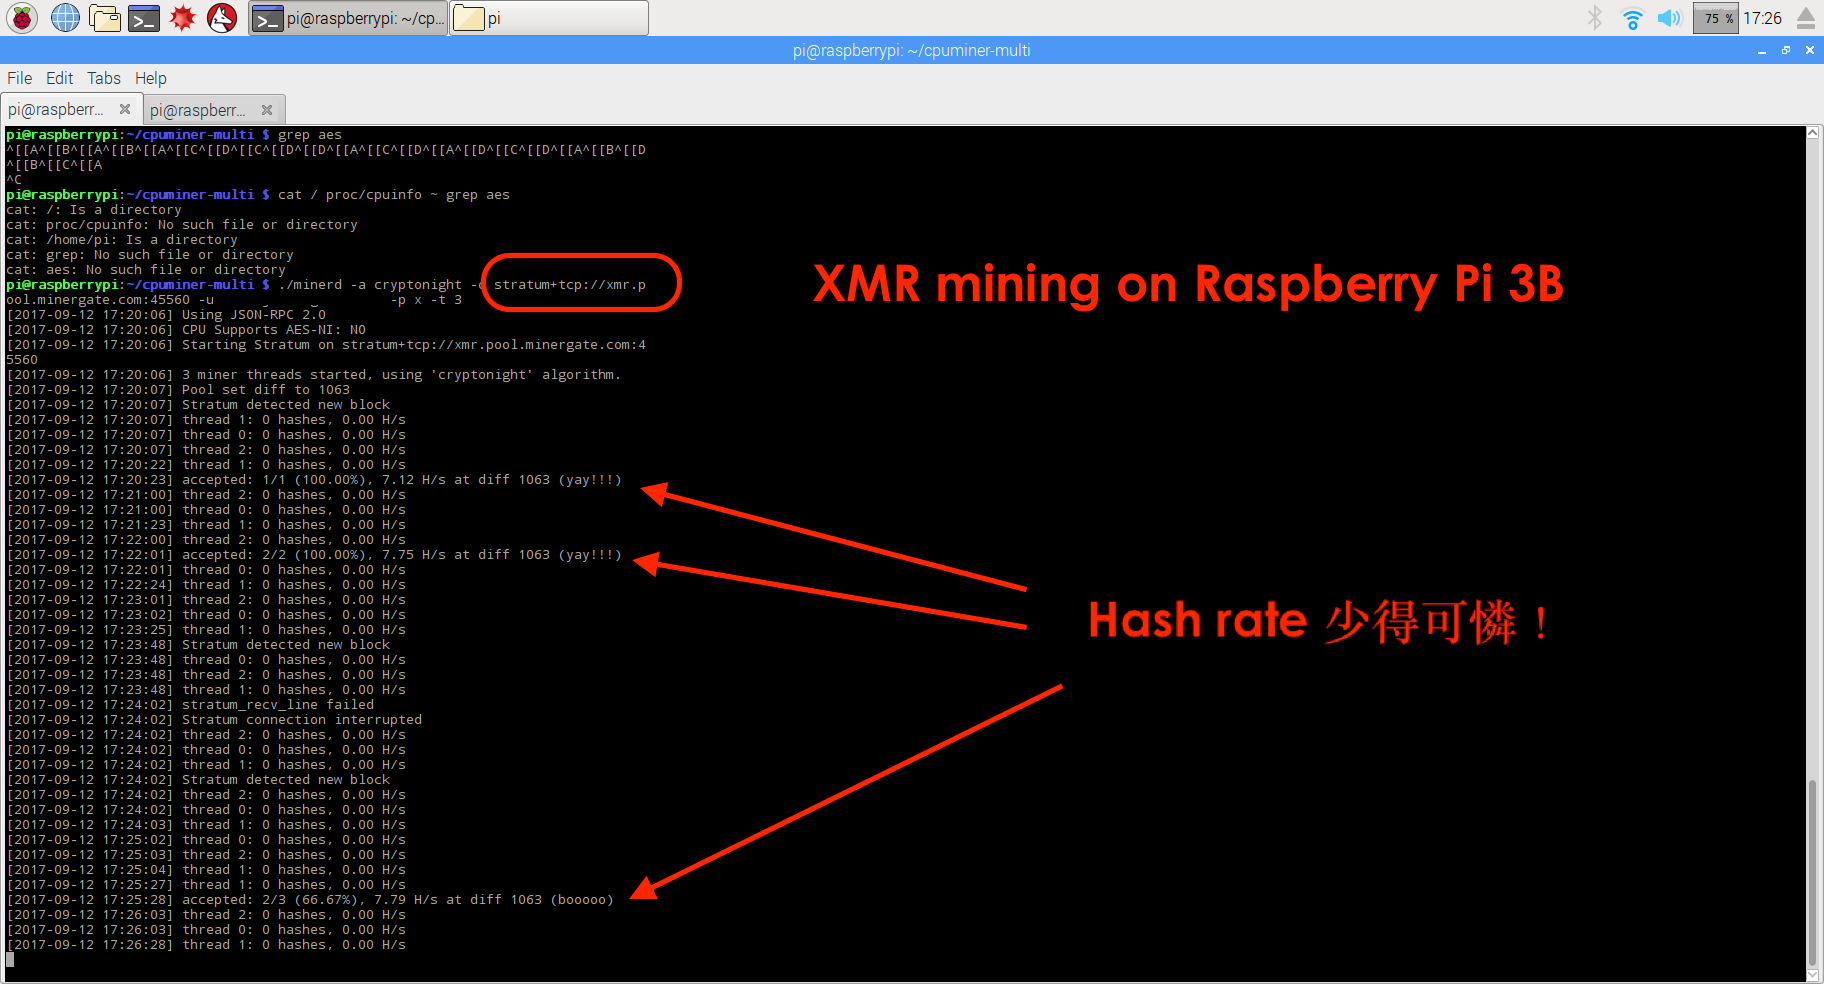Select the second pi@raspberr terminal tab
1824x984 pixels.
point(214,110)
